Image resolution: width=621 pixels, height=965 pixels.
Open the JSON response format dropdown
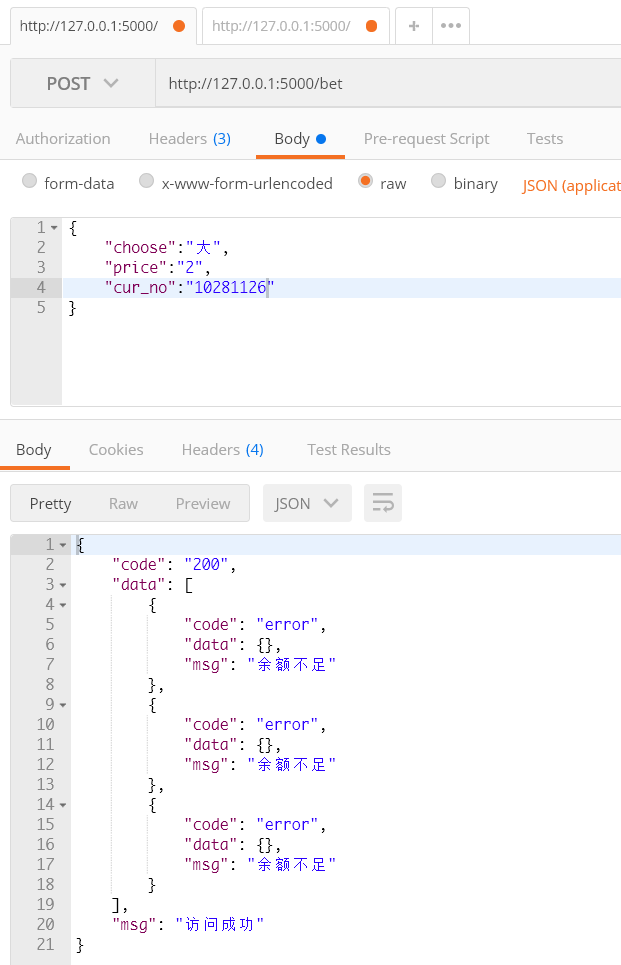coord(306,503)
